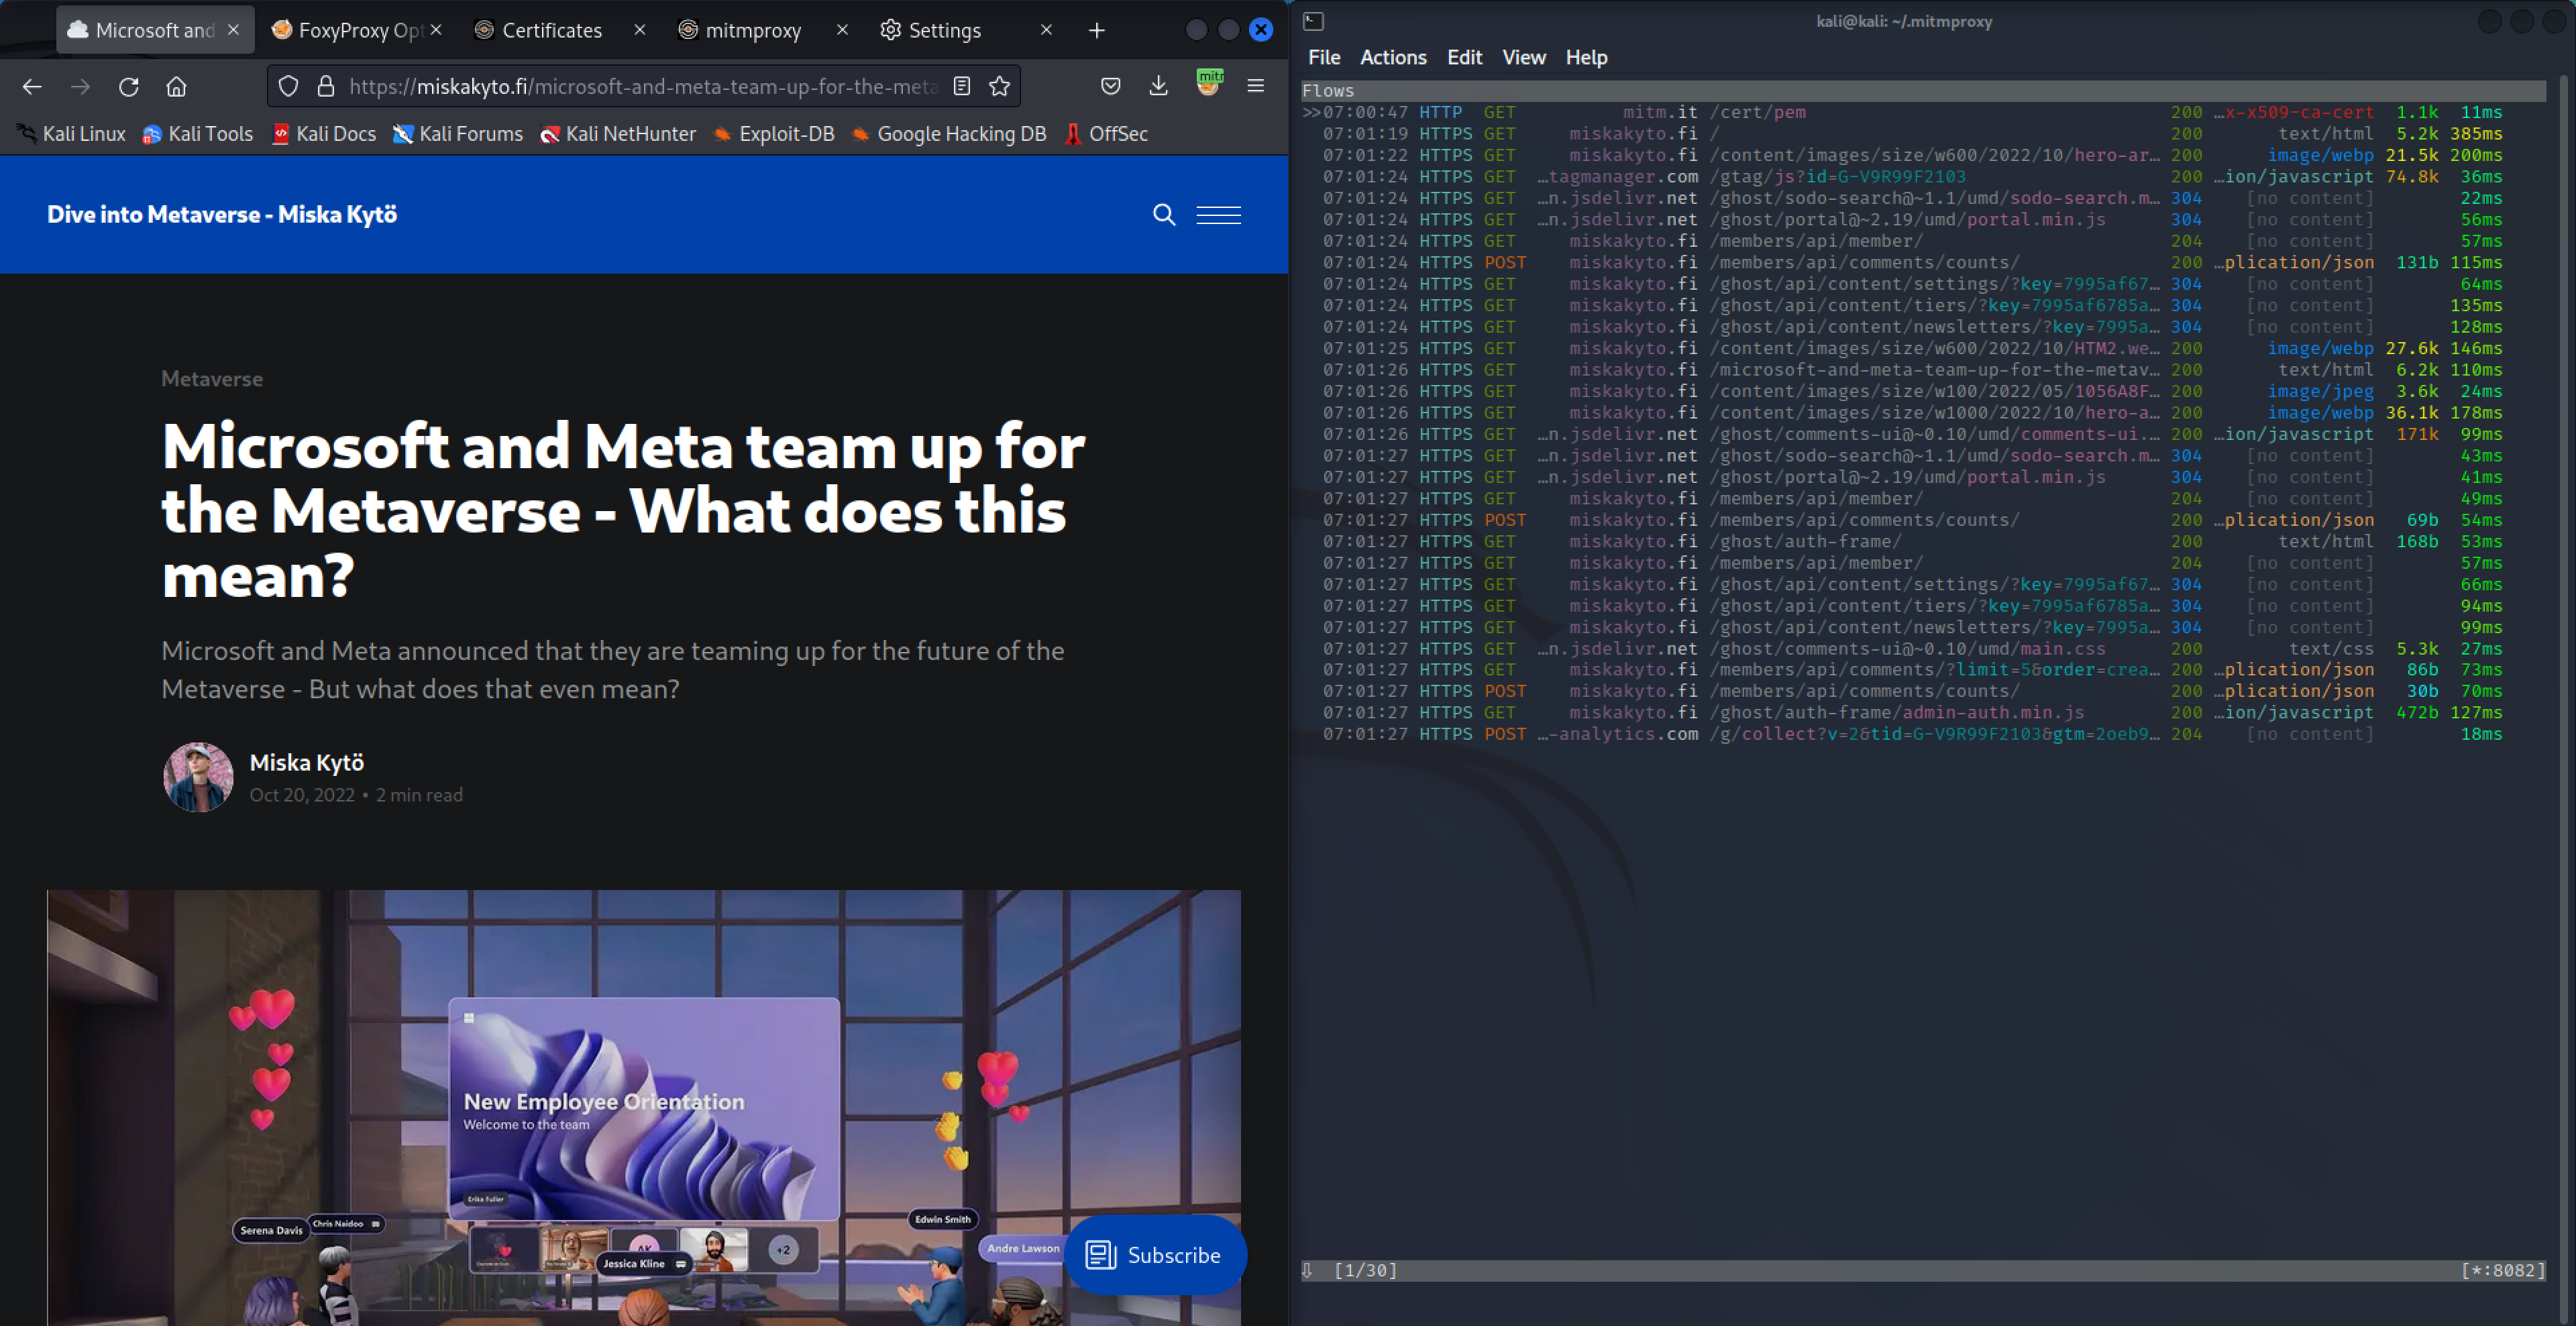Screen dimensions: 2576x1326
Task: Open the Pocket save icon
Action: point(1110,87)
